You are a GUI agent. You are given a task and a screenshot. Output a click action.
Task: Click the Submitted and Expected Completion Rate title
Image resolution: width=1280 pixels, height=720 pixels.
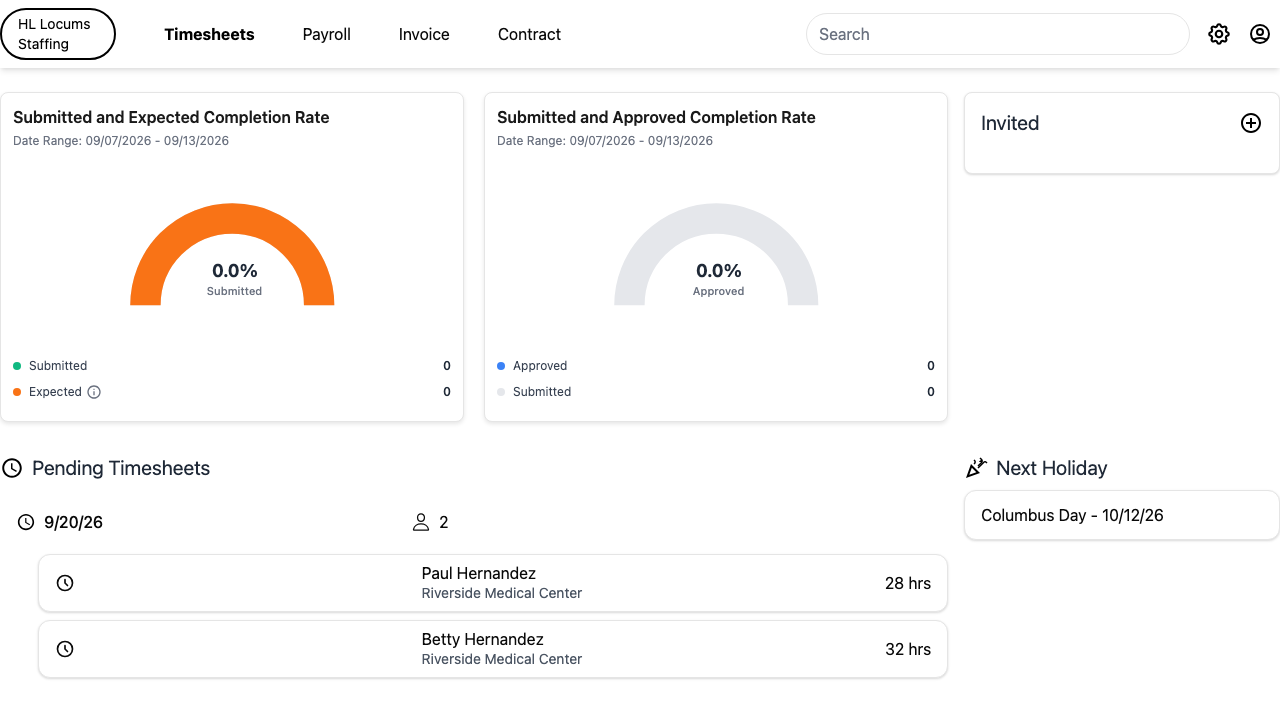coord(171,117)
